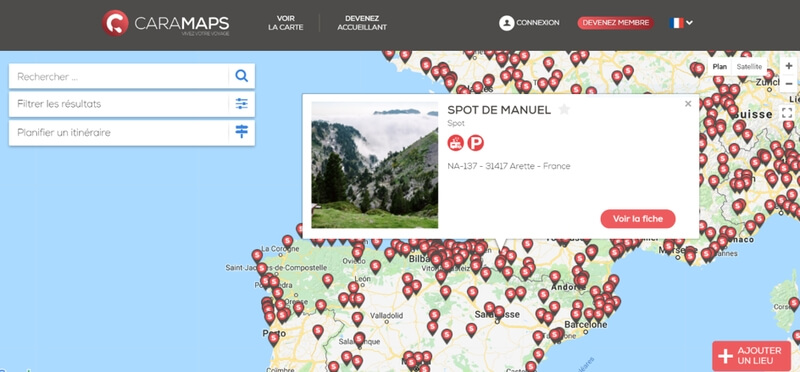The height and width of the screenshot is (372, 800).
Task: Zoom in the map with plus
Action: click(x=789, y=66)
